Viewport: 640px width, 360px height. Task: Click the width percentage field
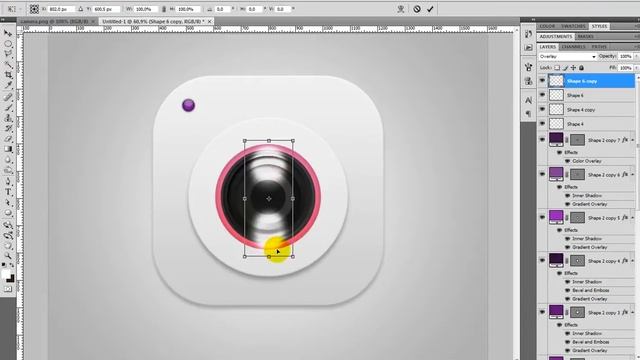point(146,9)
